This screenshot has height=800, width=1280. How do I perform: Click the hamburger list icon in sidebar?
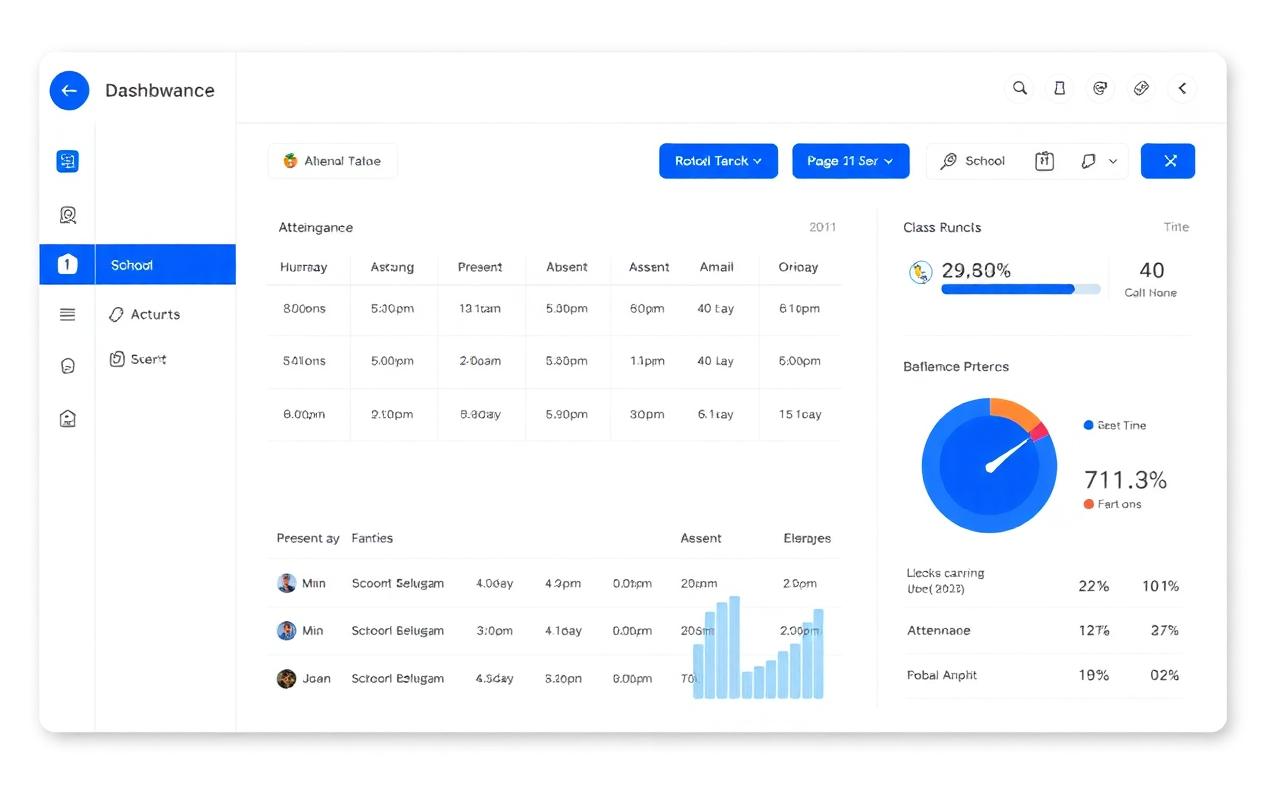(67, 314)
